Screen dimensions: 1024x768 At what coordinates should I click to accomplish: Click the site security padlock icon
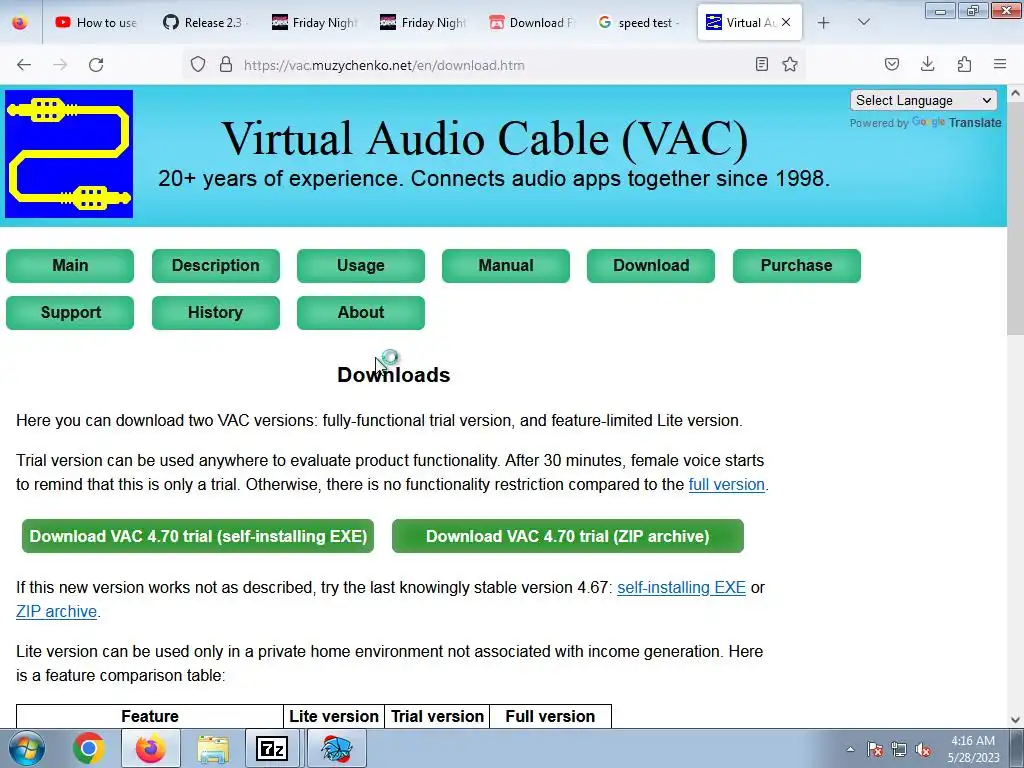(x=226, y=64)
